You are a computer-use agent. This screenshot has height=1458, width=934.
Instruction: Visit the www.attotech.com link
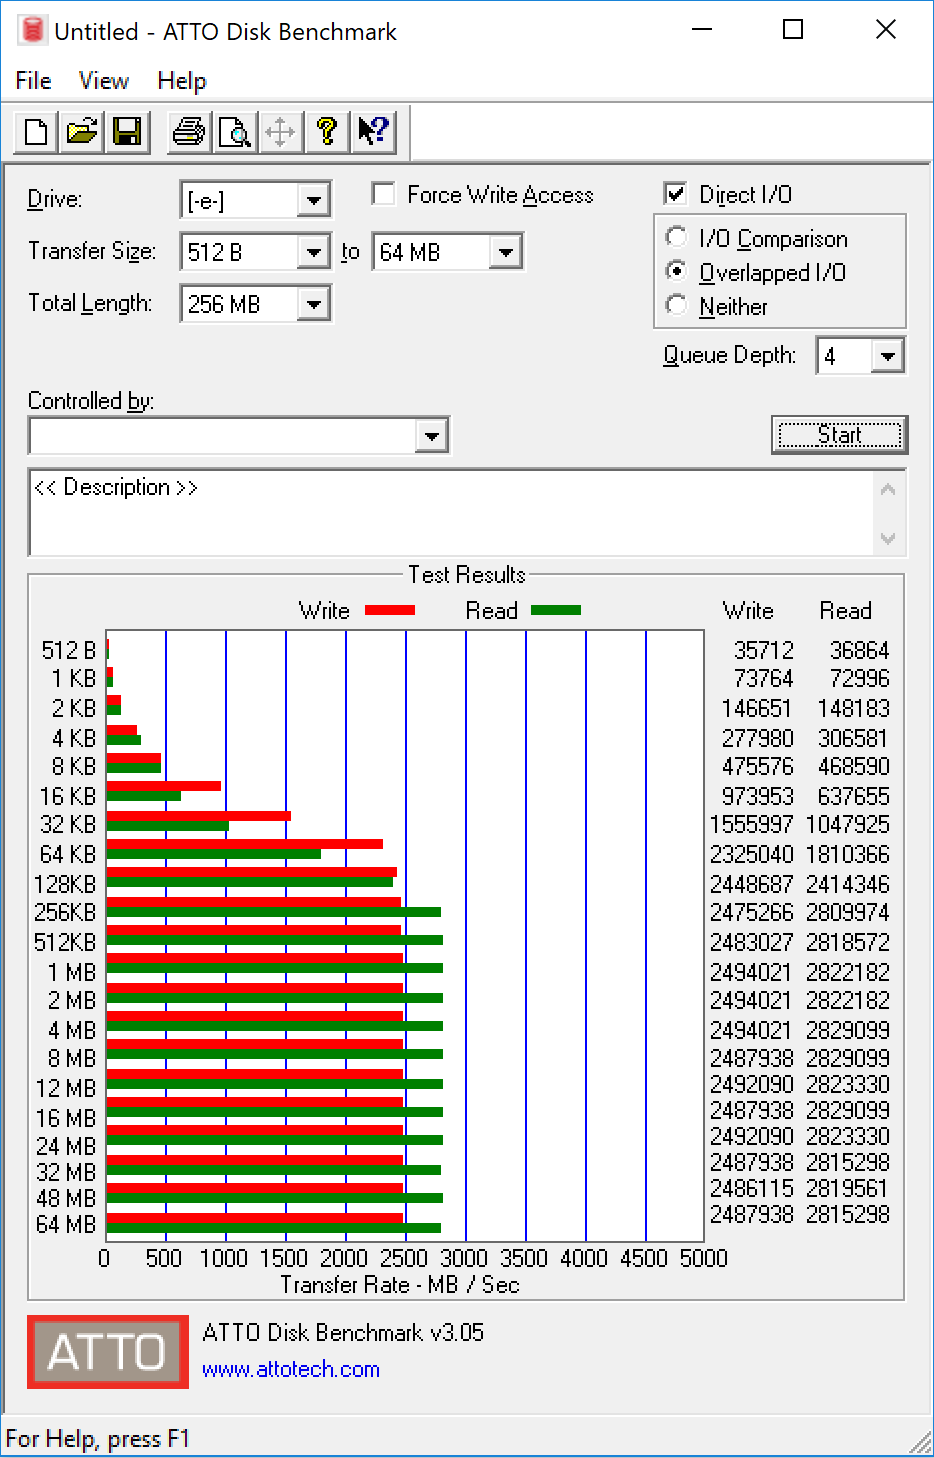point(291,1370)
